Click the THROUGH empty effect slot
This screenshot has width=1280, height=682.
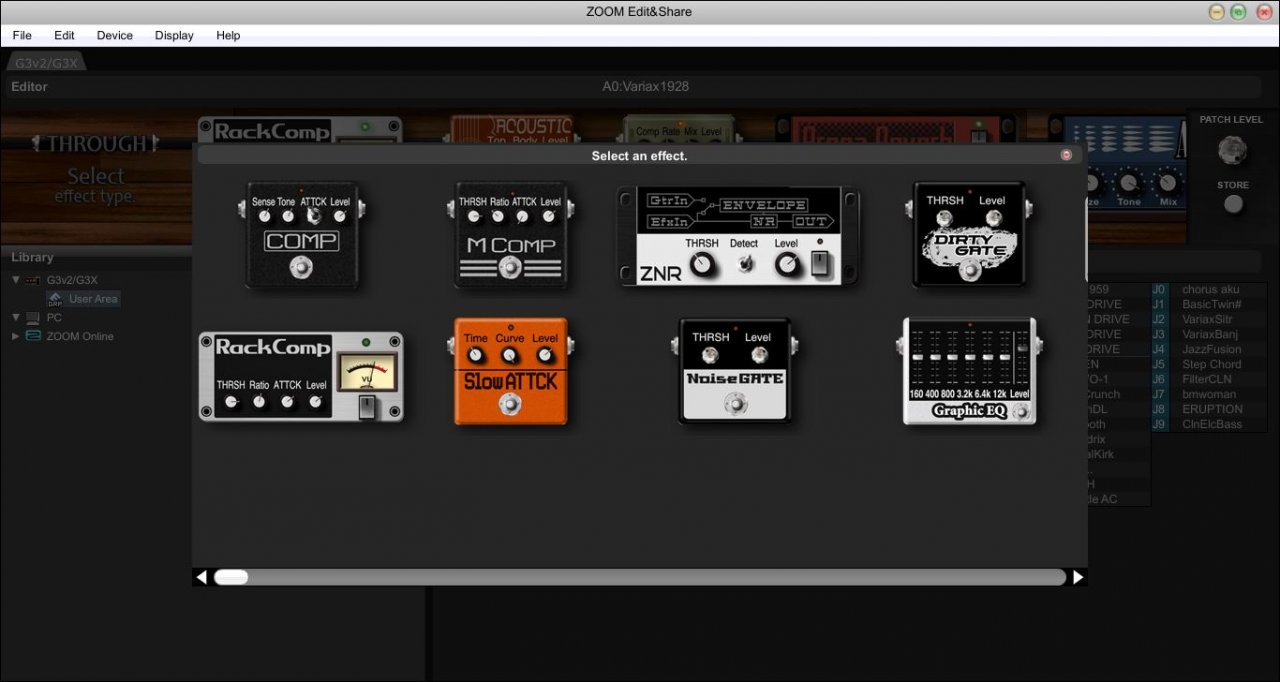tap(95, 168)
